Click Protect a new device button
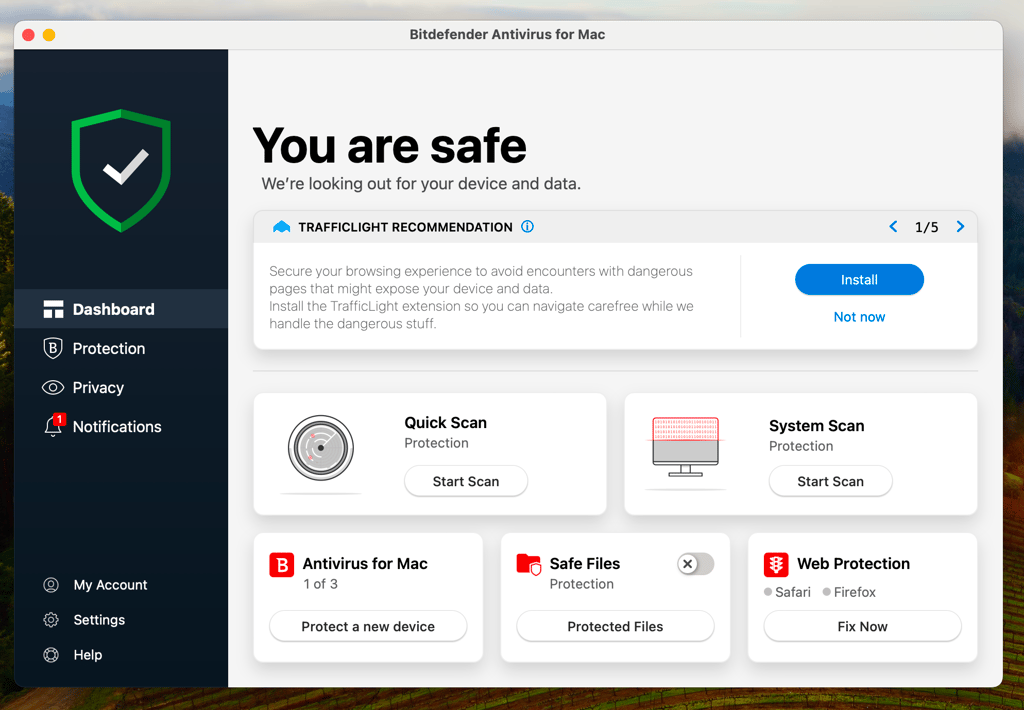Image resolution: width=1024 pixels, height=710 pixels. 368,626
